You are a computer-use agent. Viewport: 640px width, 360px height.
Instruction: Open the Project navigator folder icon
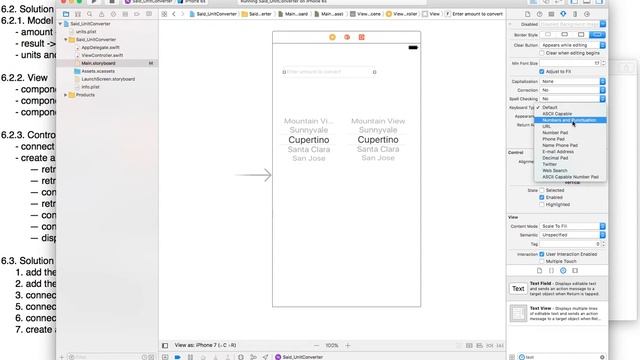[x=66, y=14]
